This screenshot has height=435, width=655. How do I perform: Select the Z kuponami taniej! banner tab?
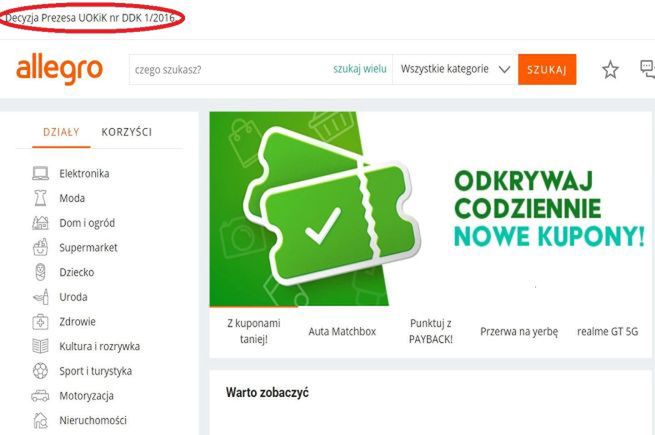(x=254, y=331)
